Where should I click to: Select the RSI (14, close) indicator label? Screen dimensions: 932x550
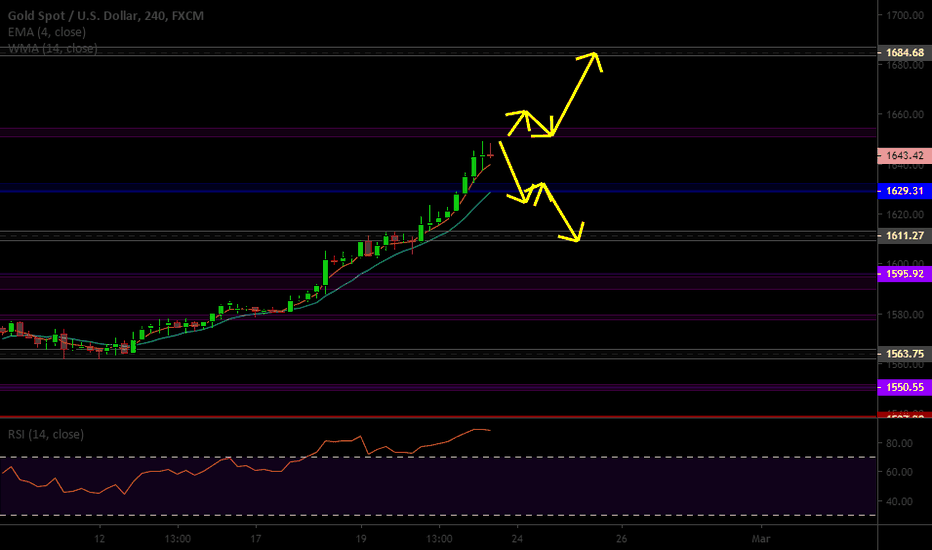[x=46, y=435]
